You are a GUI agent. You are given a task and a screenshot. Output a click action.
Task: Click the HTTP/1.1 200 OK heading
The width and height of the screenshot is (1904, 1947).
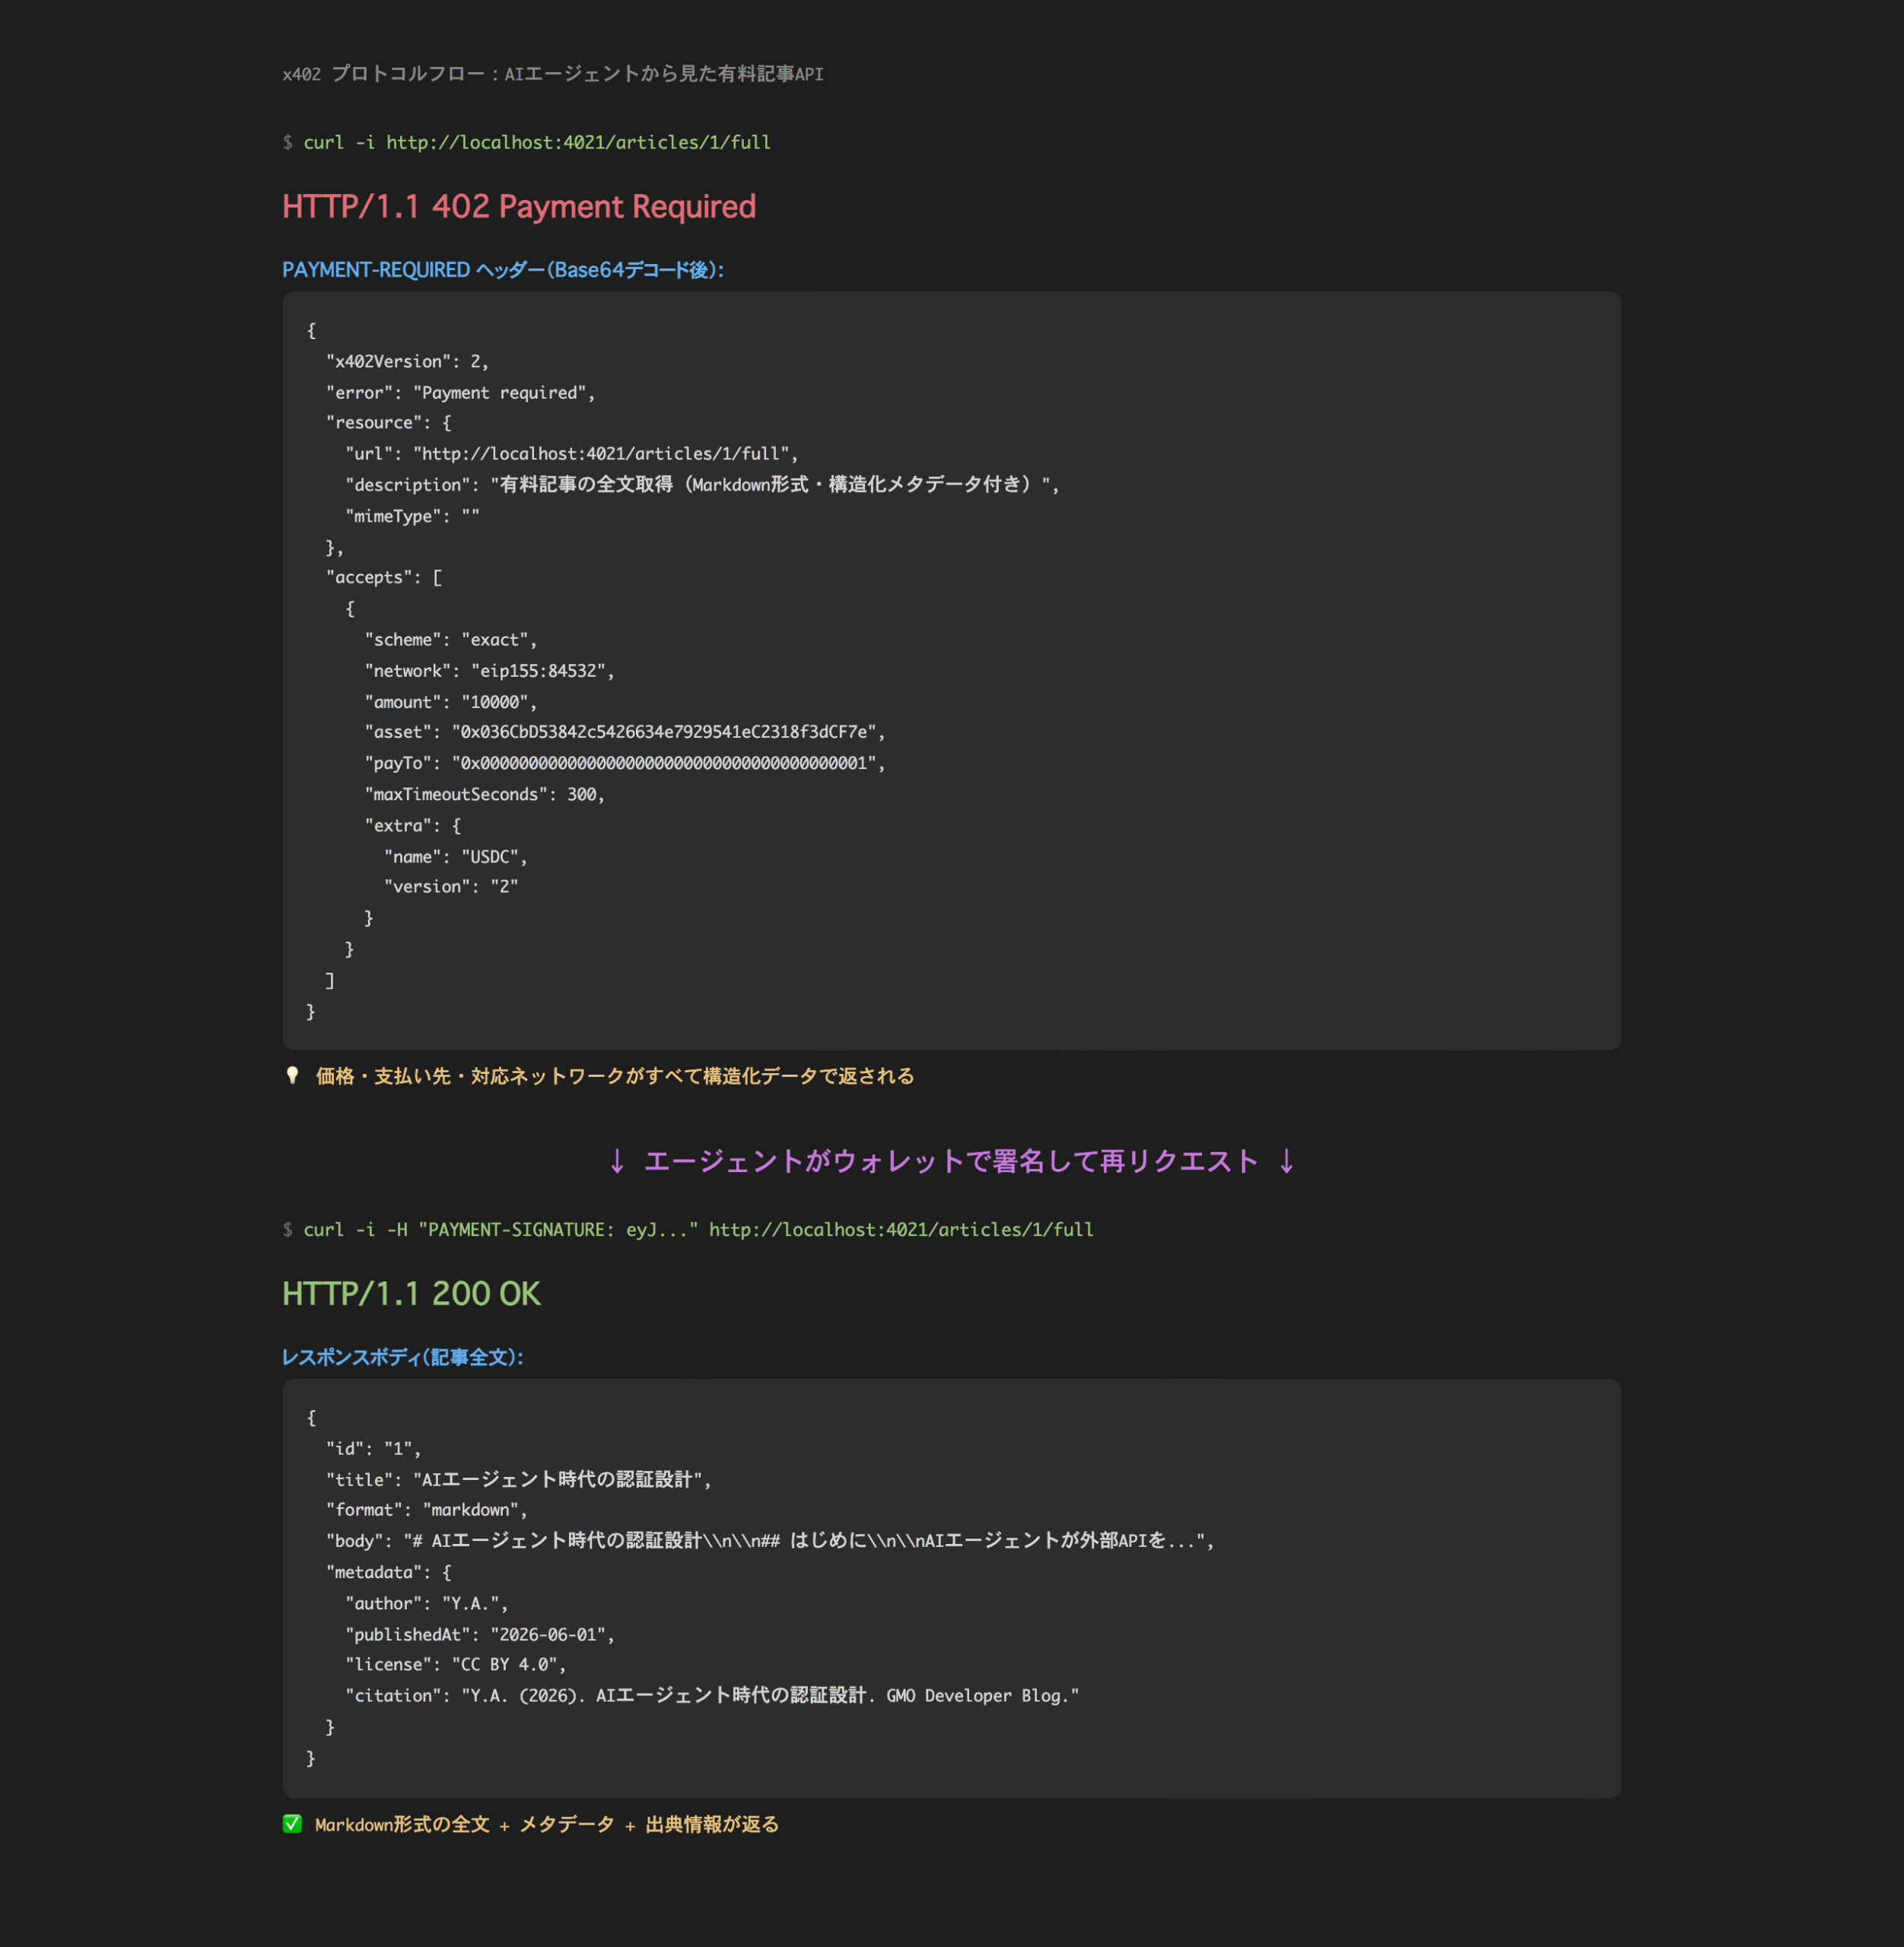pyautogui.click(x=411, y=1294)
